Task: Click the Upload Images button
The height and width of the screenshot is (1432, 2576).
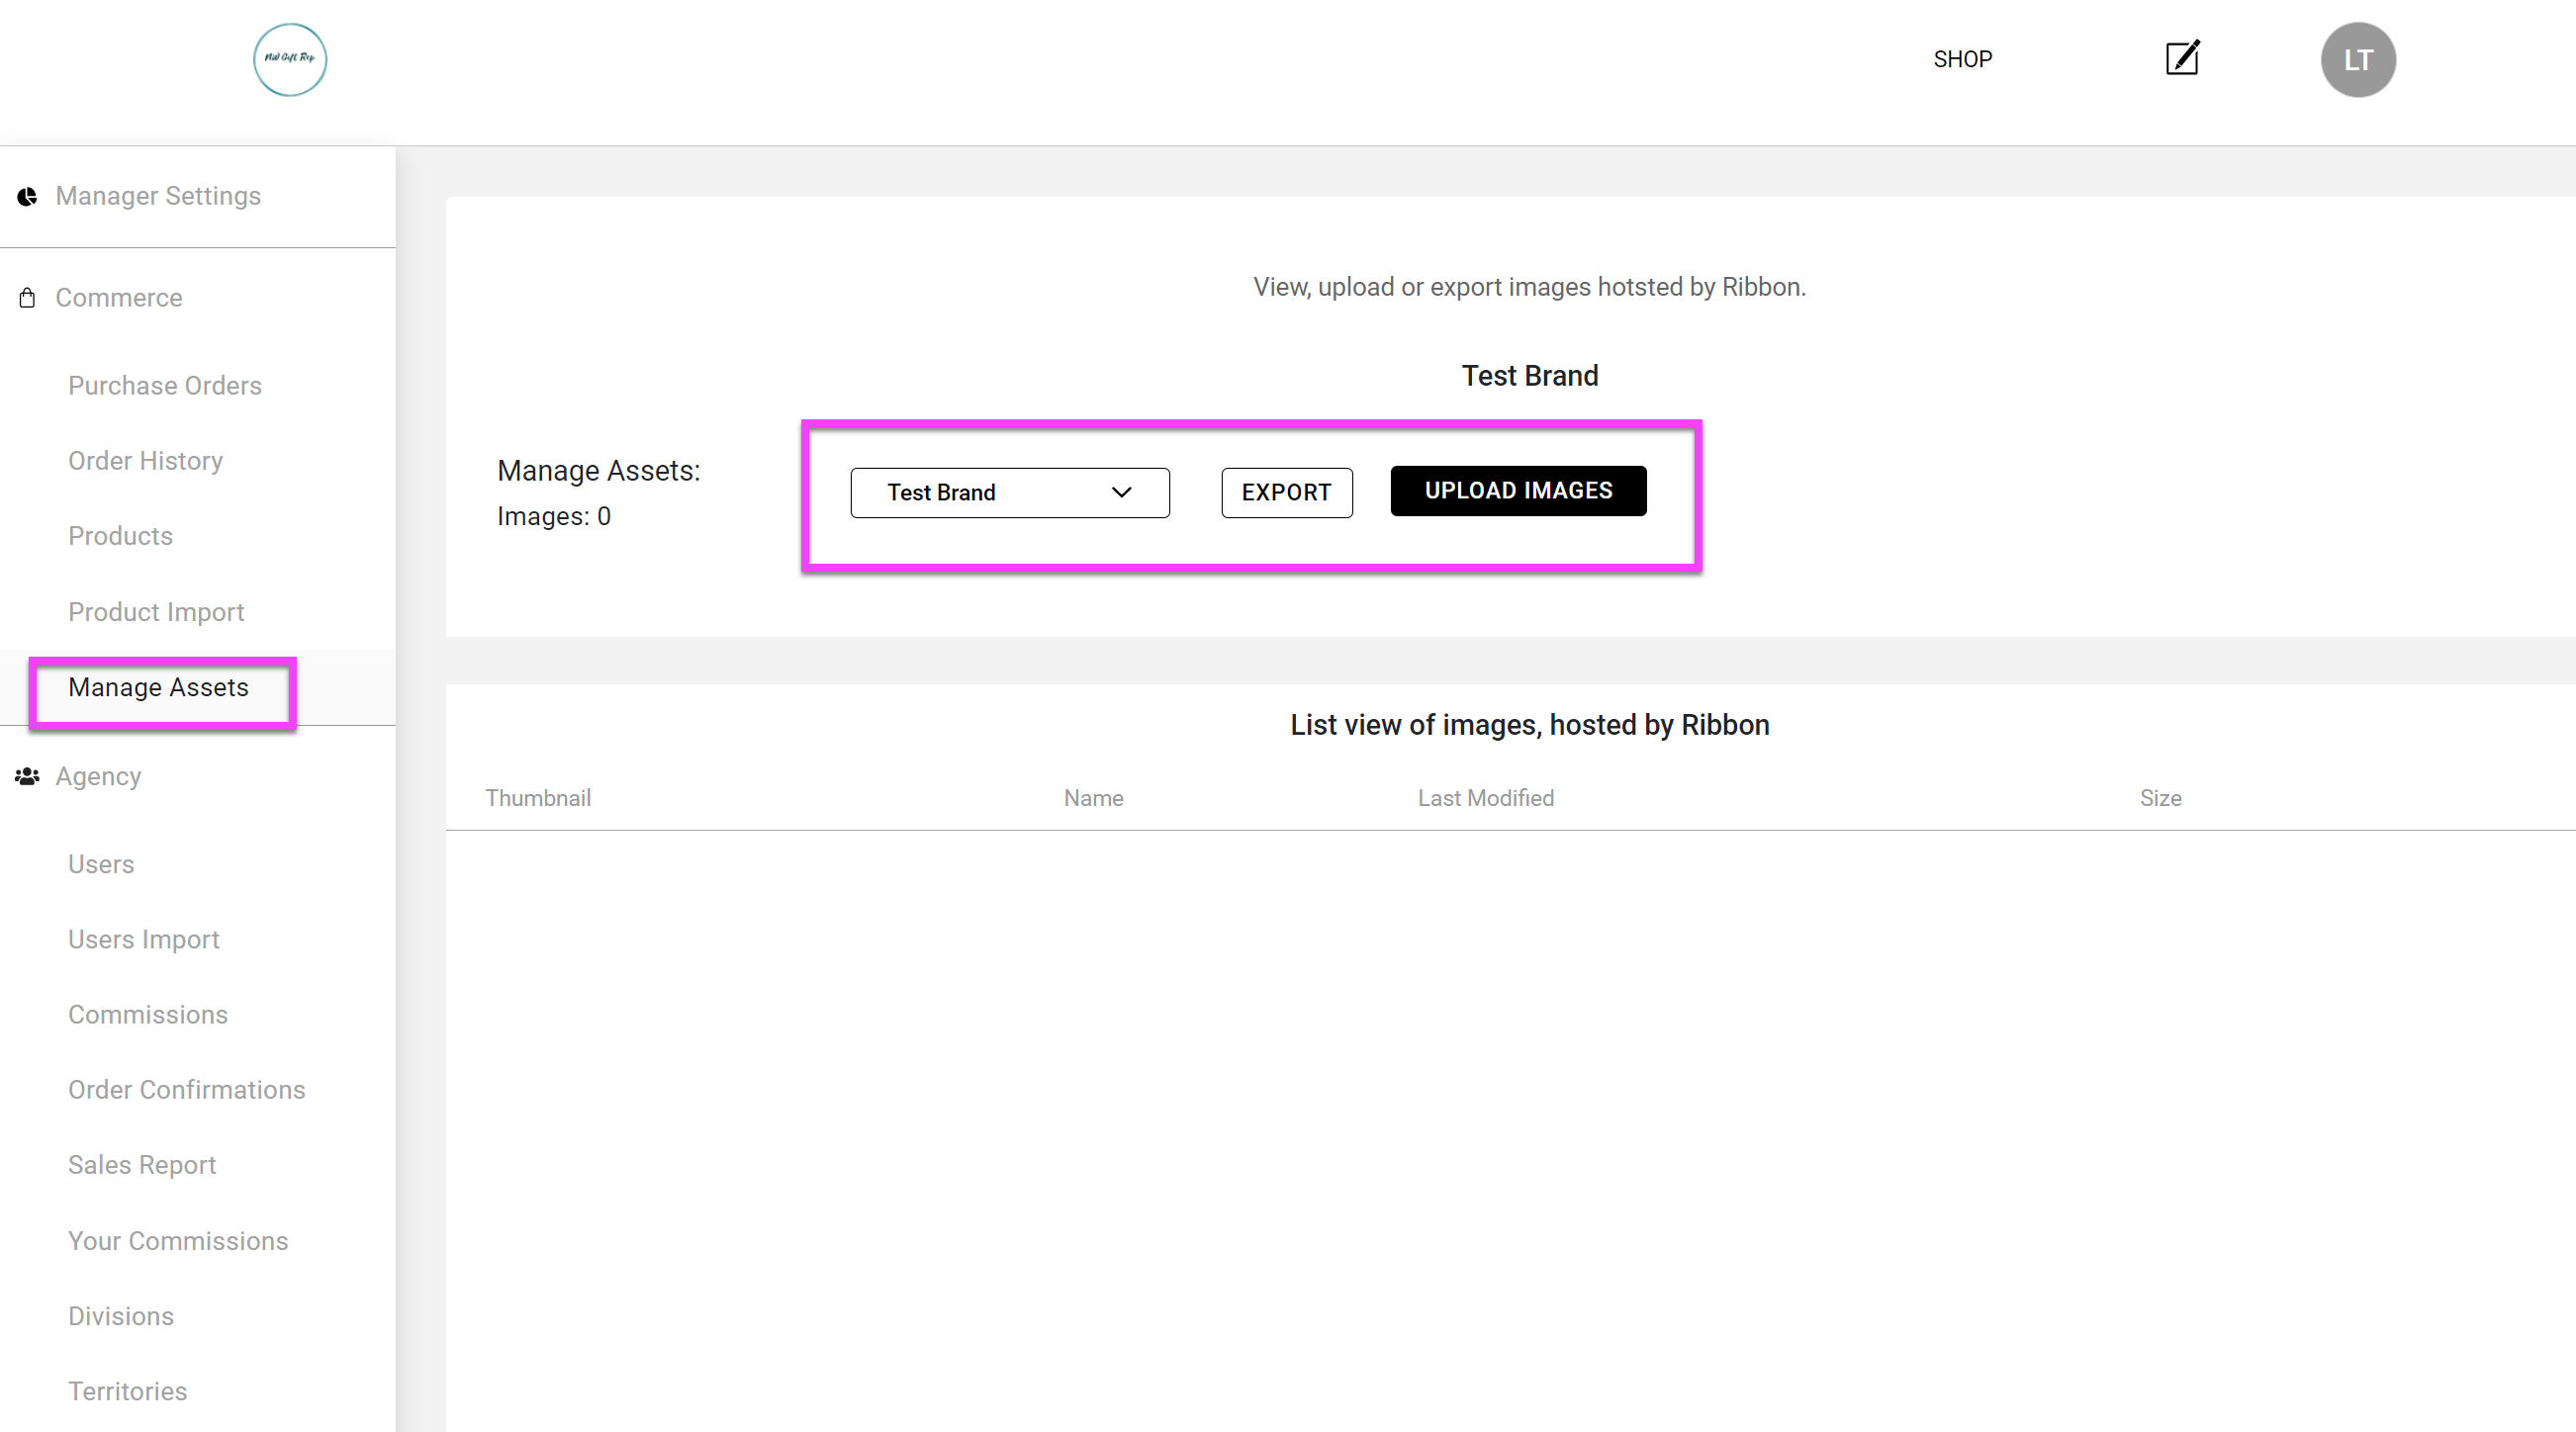Action: point(1517,490)
